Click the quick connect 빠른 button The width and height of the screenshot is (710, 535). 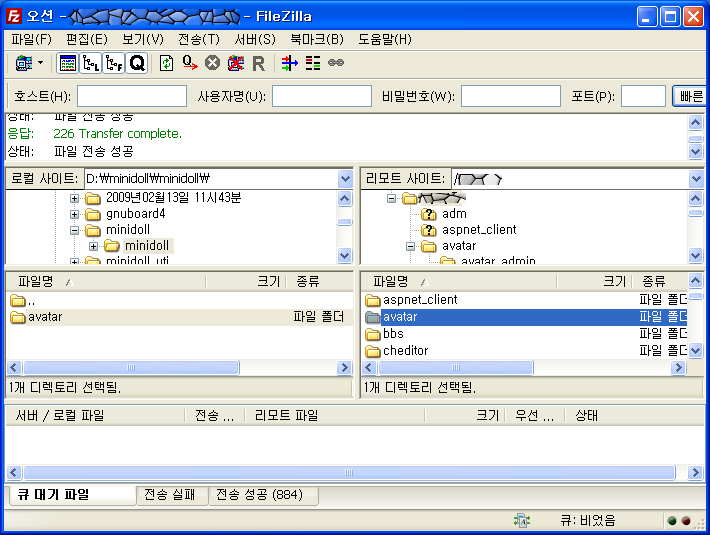pos(689,96)
